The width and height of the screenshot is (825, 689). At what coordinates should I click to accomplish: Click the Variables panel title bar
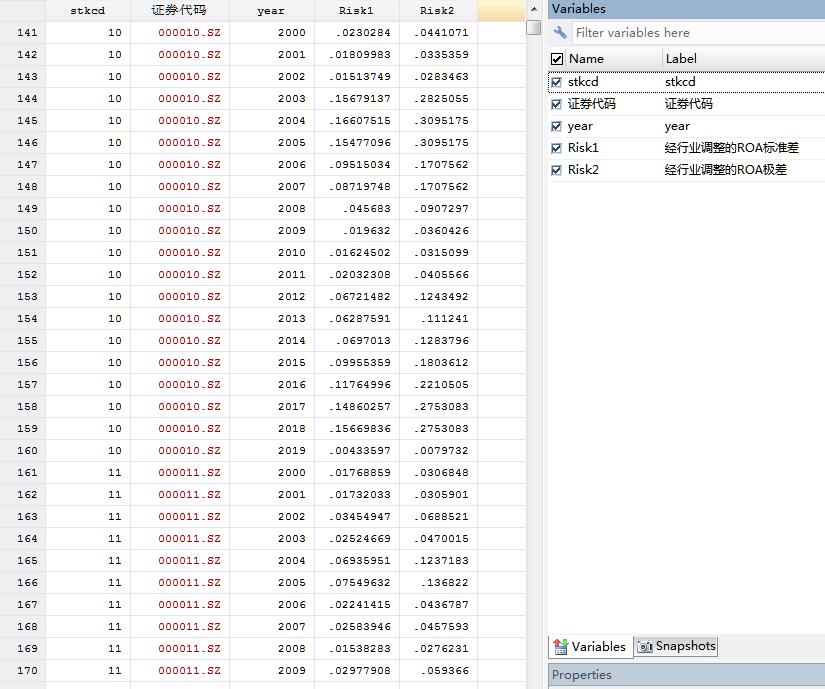tap(686, 9)
